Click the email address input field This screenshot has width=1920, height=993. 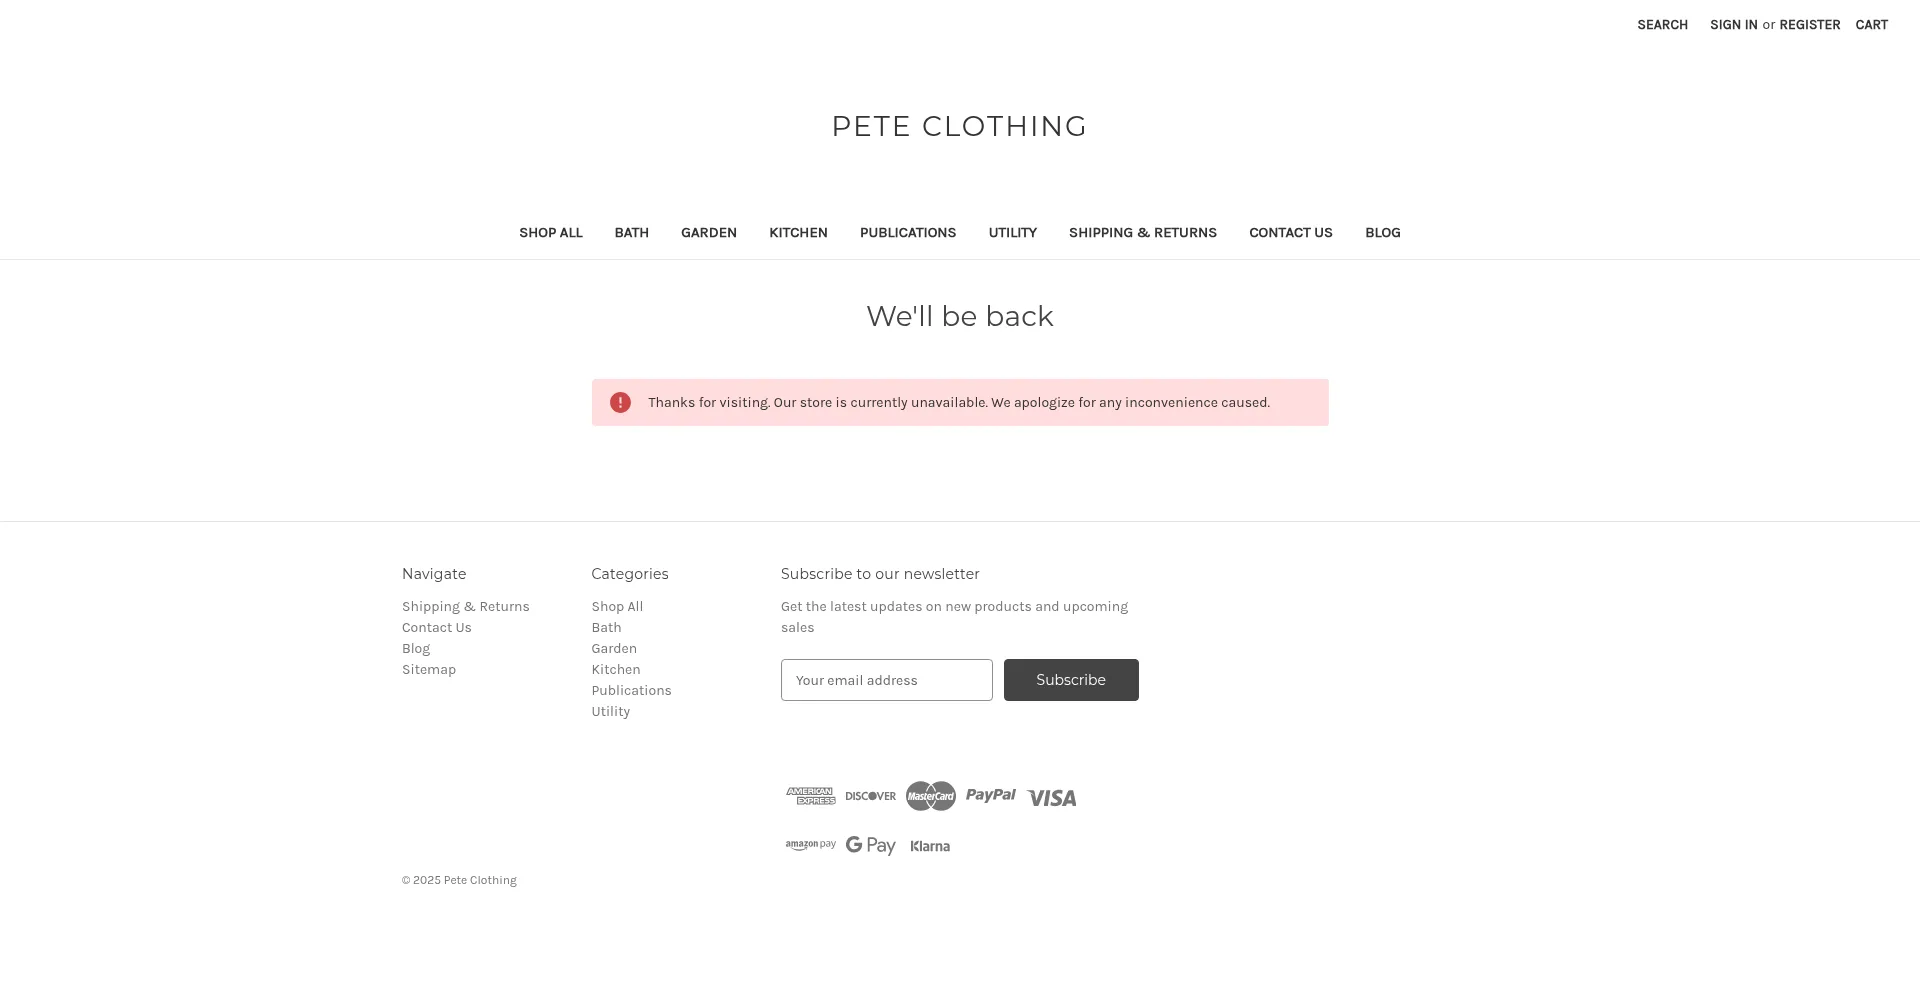point(886,679)
